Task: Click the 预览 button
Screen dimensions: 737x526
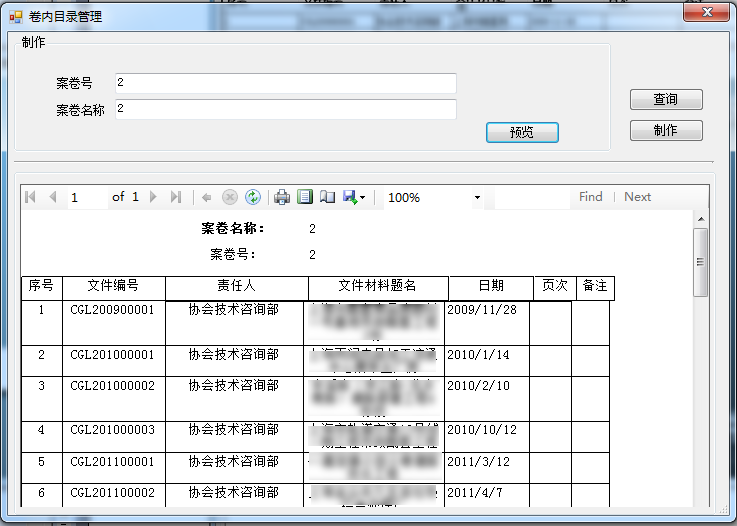Action: coord(521,132)
